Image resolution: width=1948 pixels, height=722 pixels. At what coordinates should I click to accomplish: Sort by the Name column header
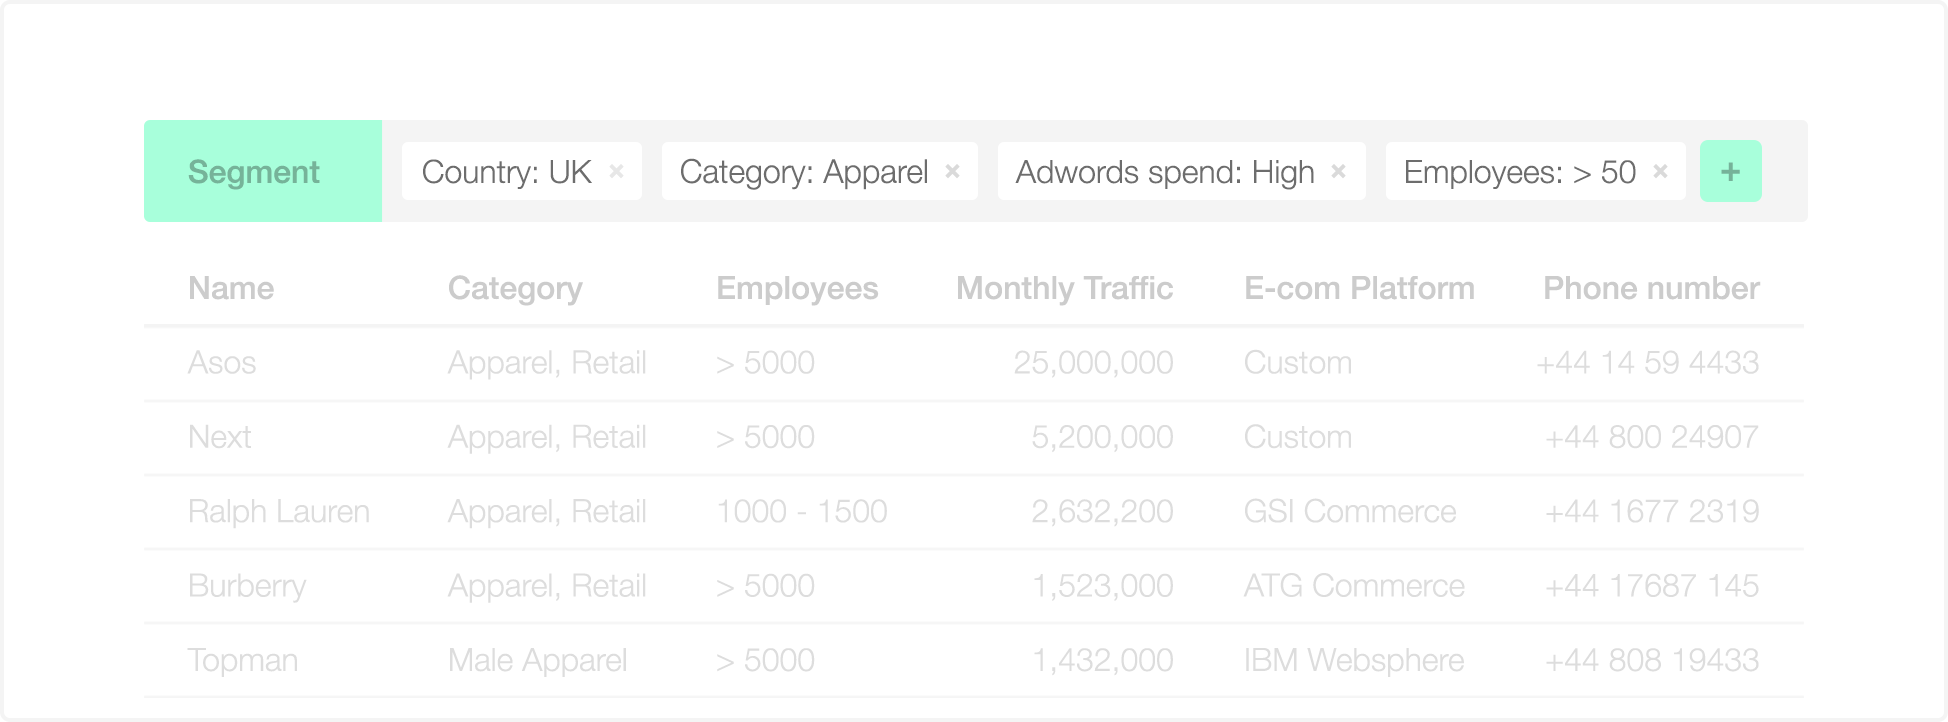(231, 288)
